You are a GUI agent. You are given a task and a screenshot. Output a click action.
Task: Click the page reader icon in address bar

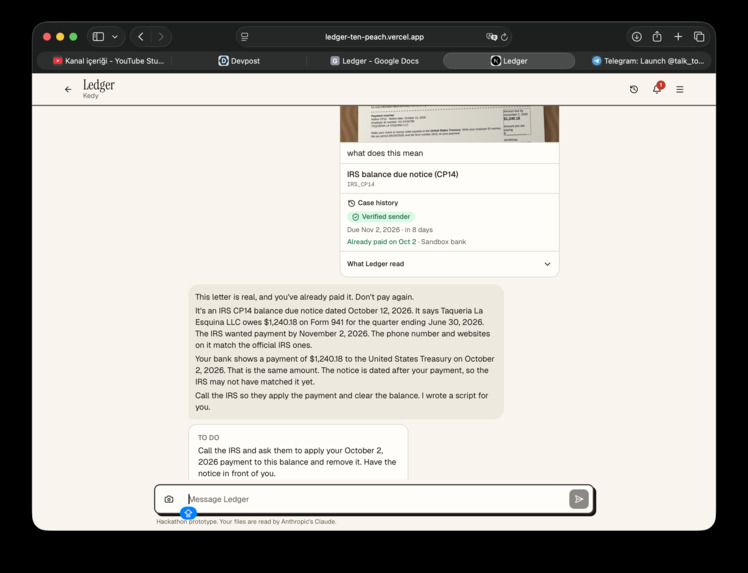245,37
